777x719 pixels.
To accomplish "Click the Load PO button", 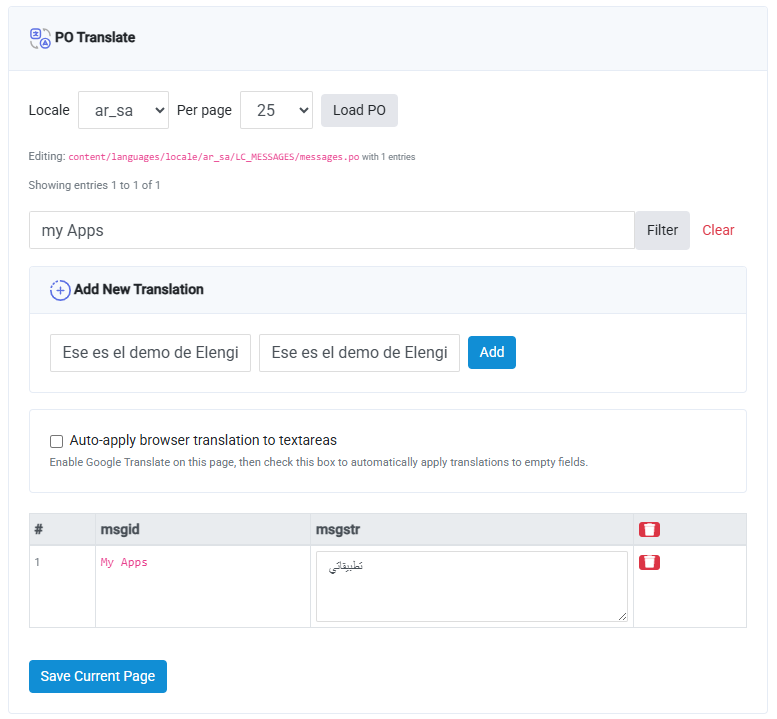I will pos(359,110).
